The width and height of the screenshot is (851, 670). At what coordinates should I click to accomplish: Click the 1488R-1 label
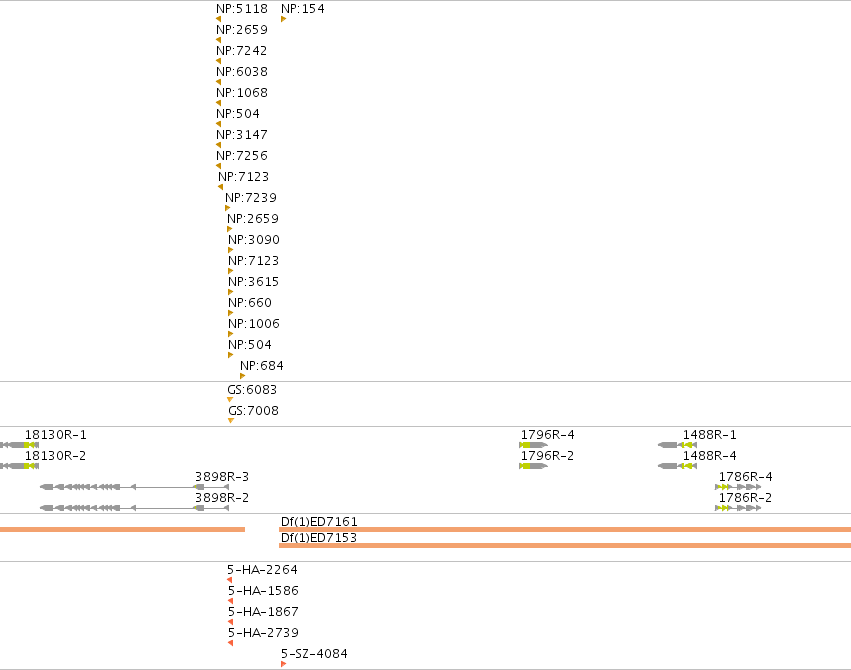point(709,435)
